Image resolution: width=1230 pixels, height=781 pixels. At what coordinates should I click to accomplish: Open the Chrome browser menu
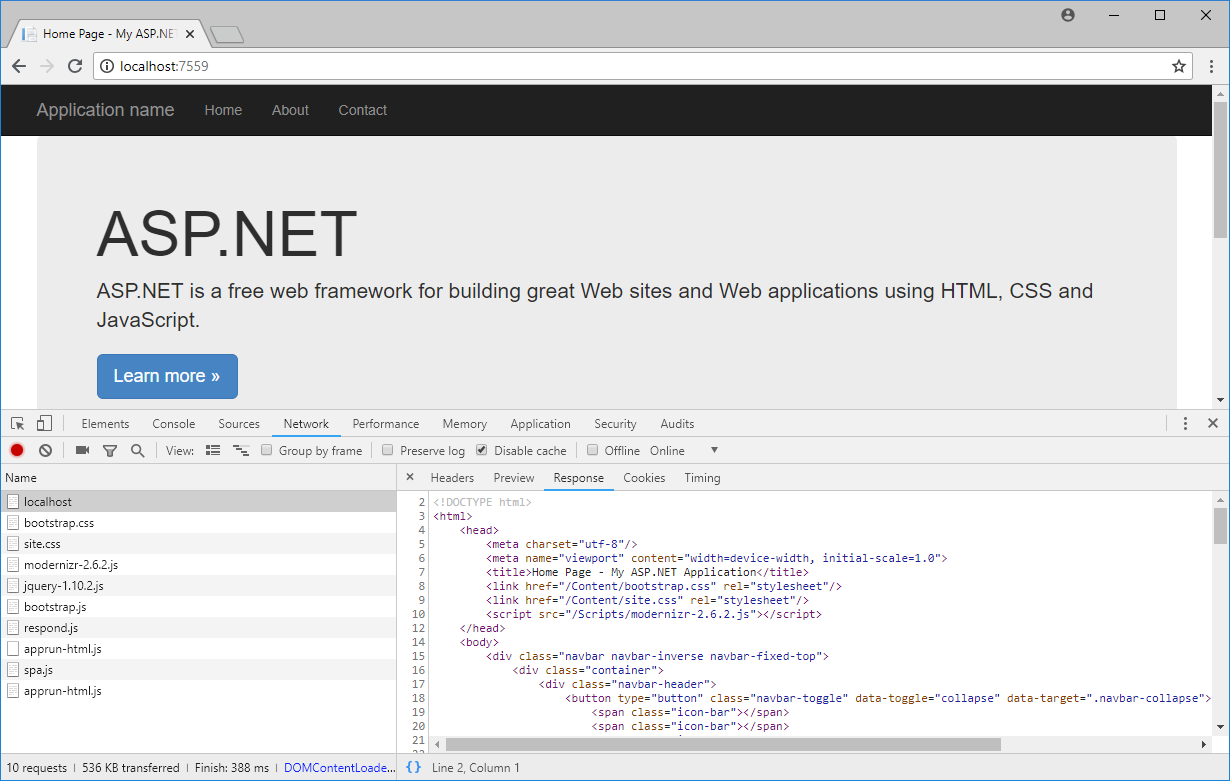pyautogui.click(x=1213, y=66)
